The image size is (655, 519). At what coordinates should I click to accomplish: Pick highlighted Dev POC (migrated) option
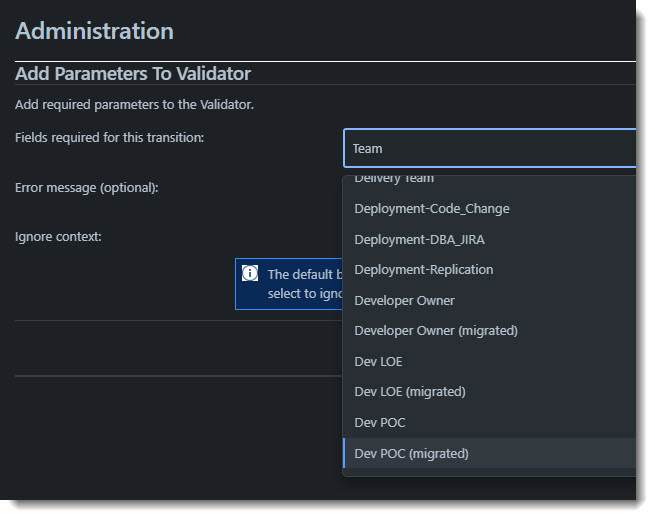click(x=490, y=453)
